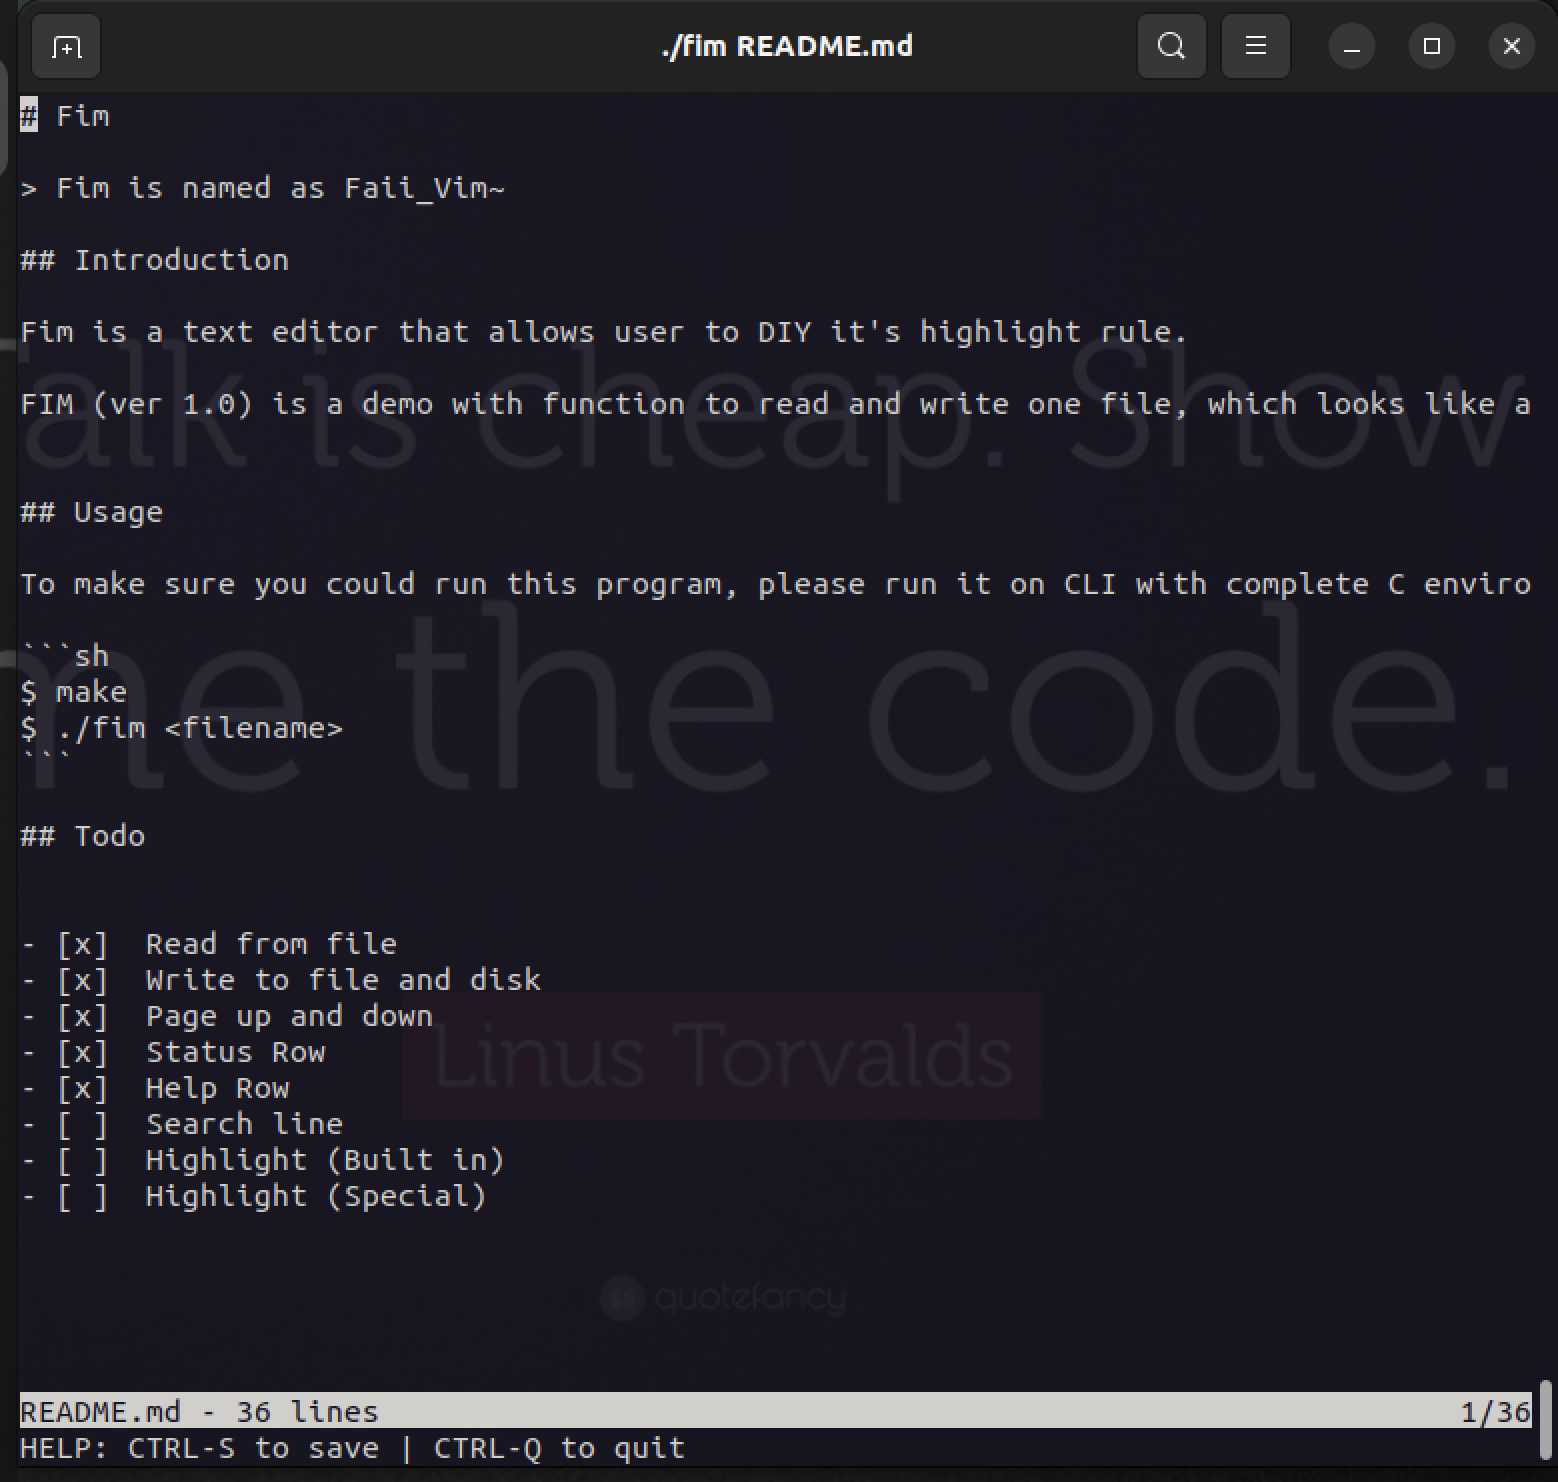Open the terminal hamburger menu

pos(1255,46)
